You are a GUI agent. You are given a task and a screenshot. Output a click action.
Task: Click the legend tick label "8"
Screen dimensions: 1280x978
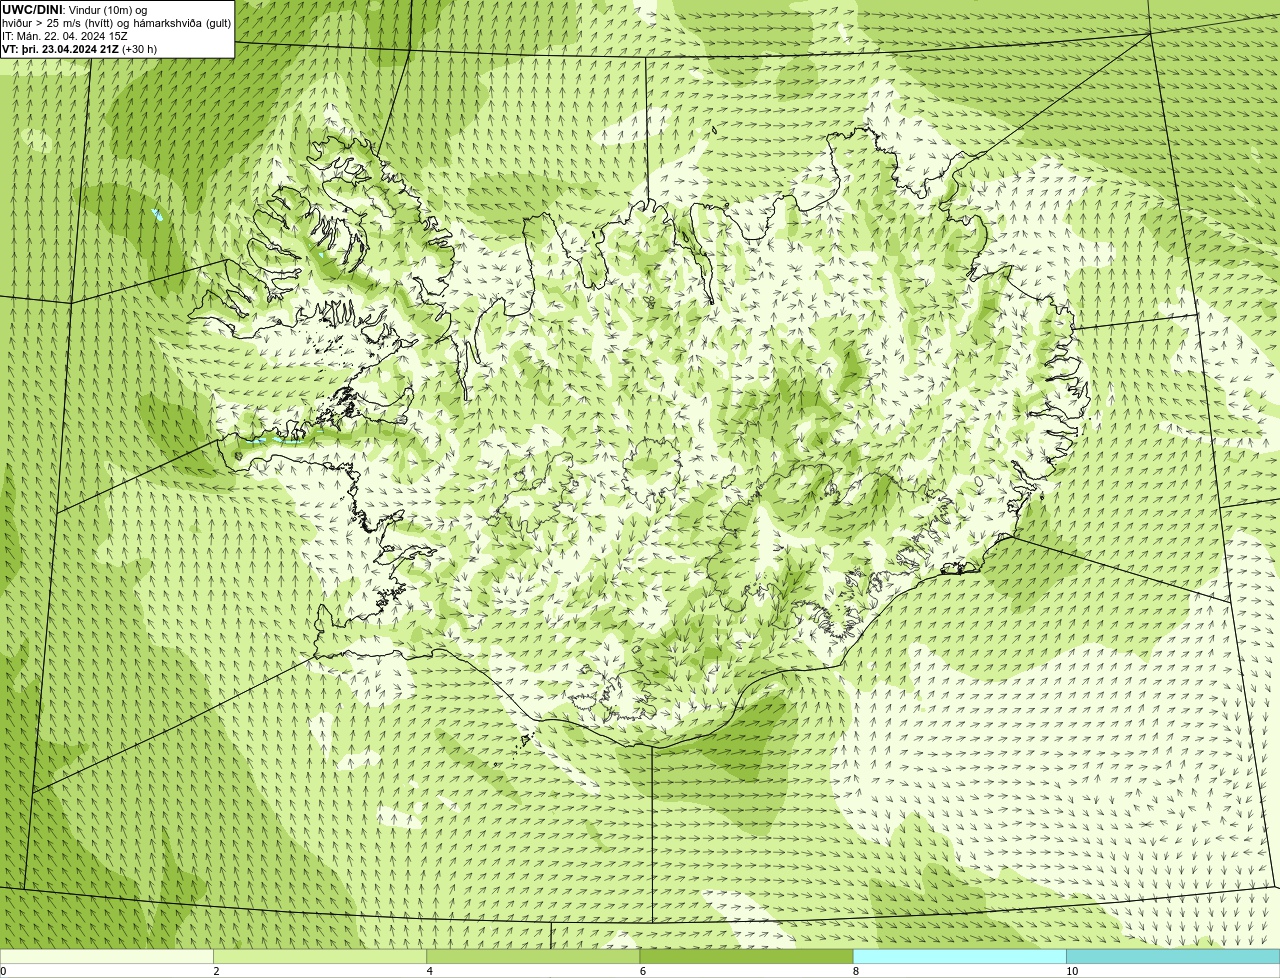[x=856, y=972]
